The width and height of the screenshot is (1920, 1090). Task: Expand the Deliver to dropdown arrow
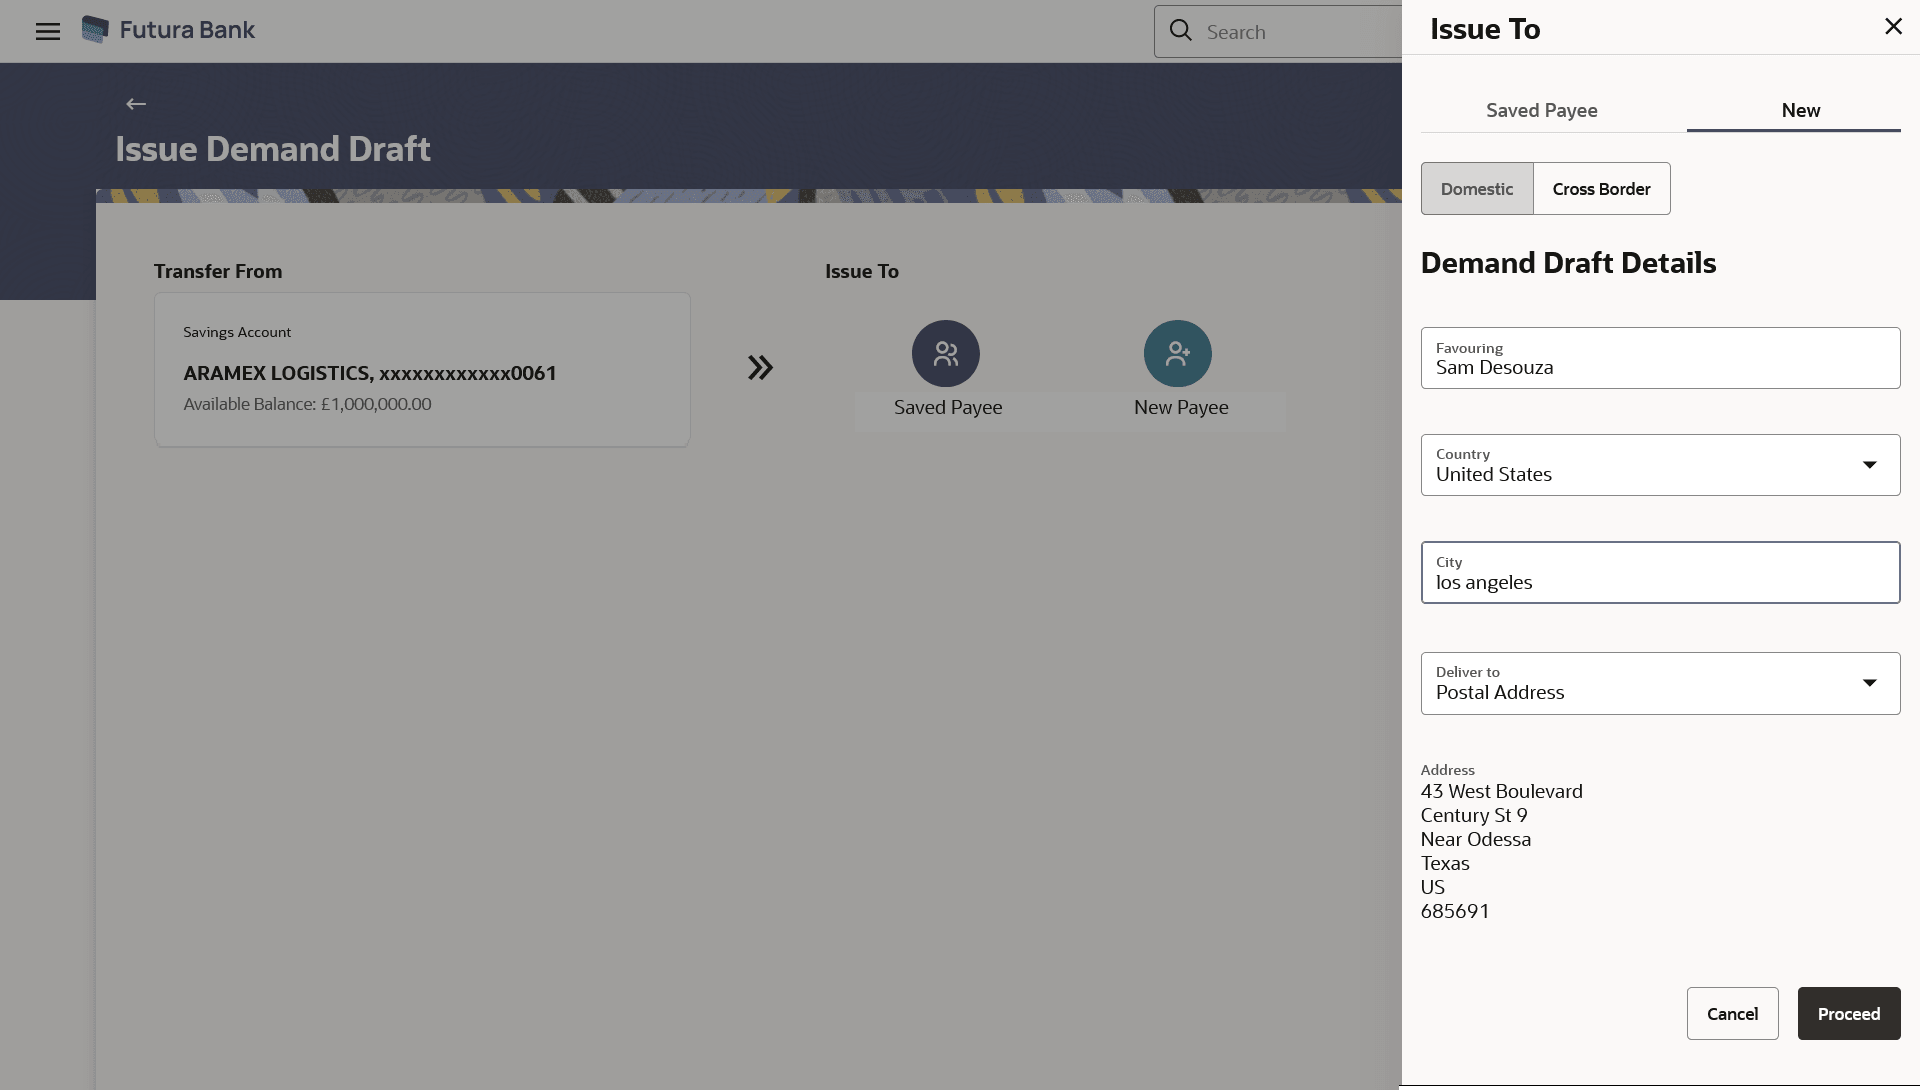1869,683
